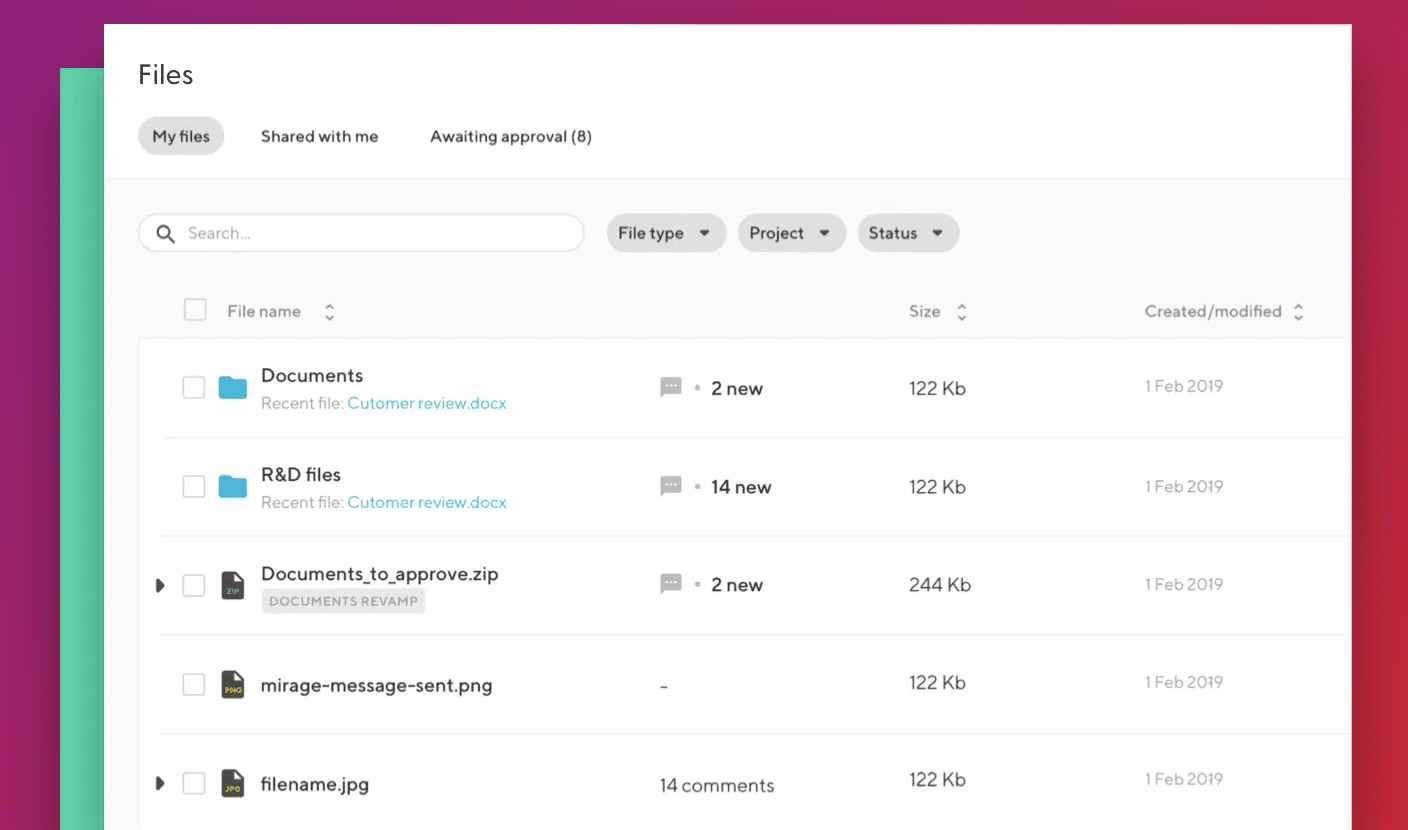Toggle the select-all checkbox in the header

pos(195,310)
